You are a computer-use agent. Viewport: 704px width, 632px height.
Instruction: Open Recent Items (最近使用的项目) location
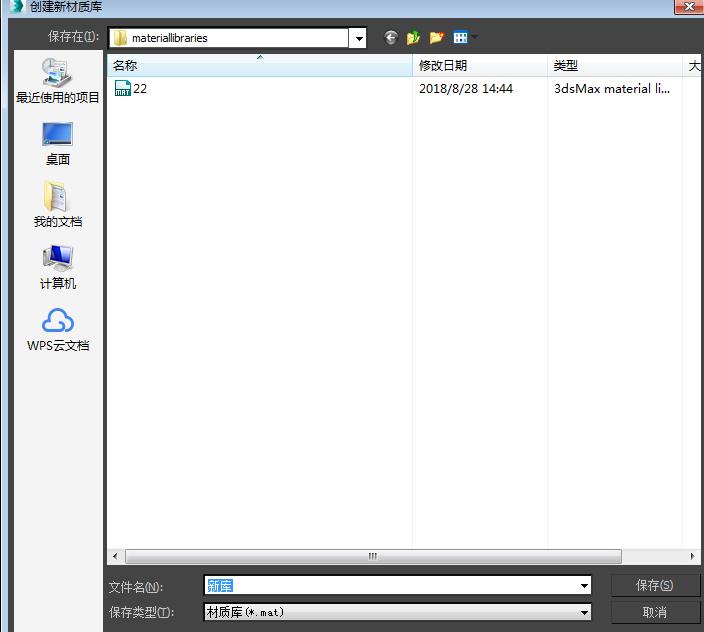(57, 81)
